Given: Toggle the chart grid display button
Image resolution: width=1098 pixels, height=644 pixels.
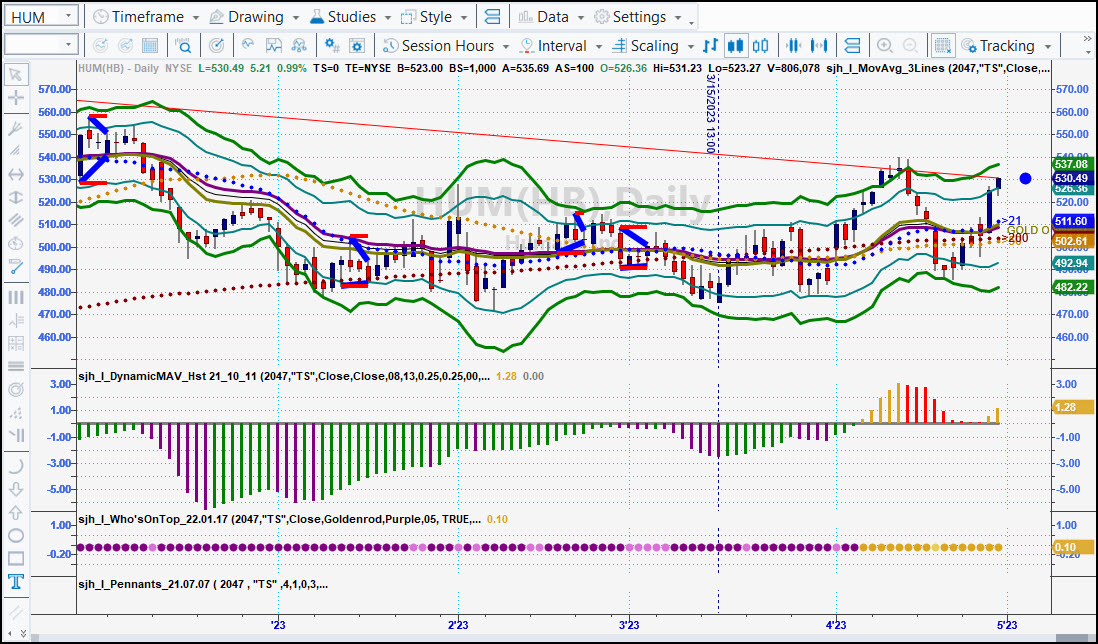Looking at the screenshot, I should (943, 46).
